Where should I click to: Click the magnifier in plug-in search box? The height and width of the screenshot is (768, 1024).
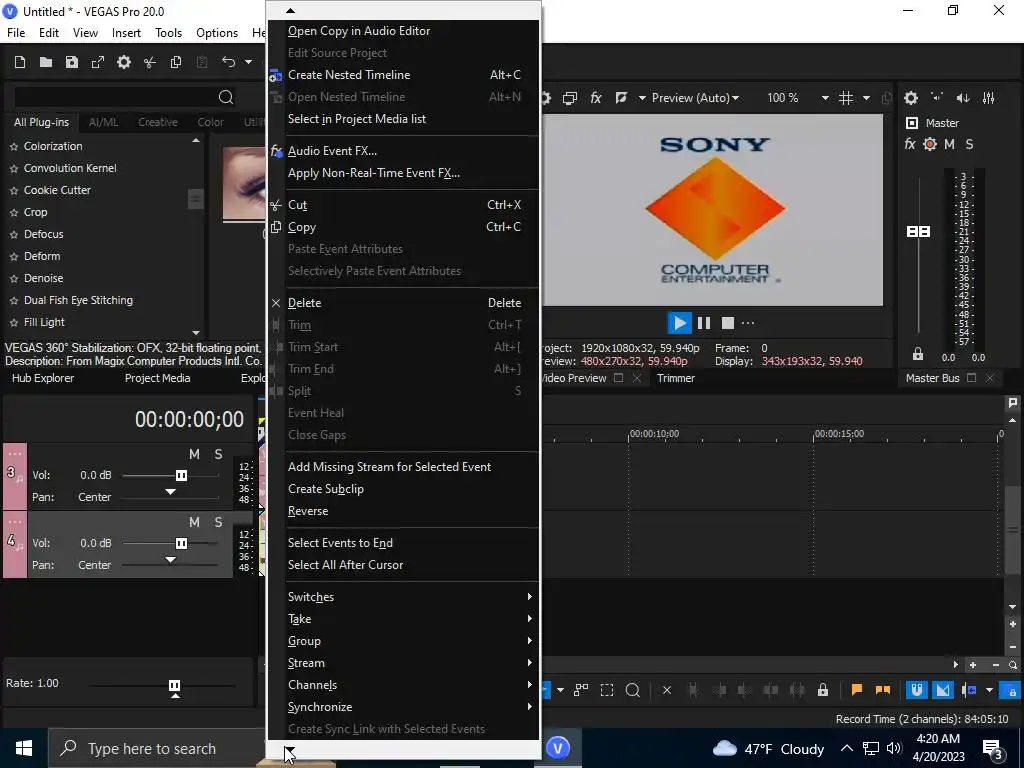pos(226,97)
